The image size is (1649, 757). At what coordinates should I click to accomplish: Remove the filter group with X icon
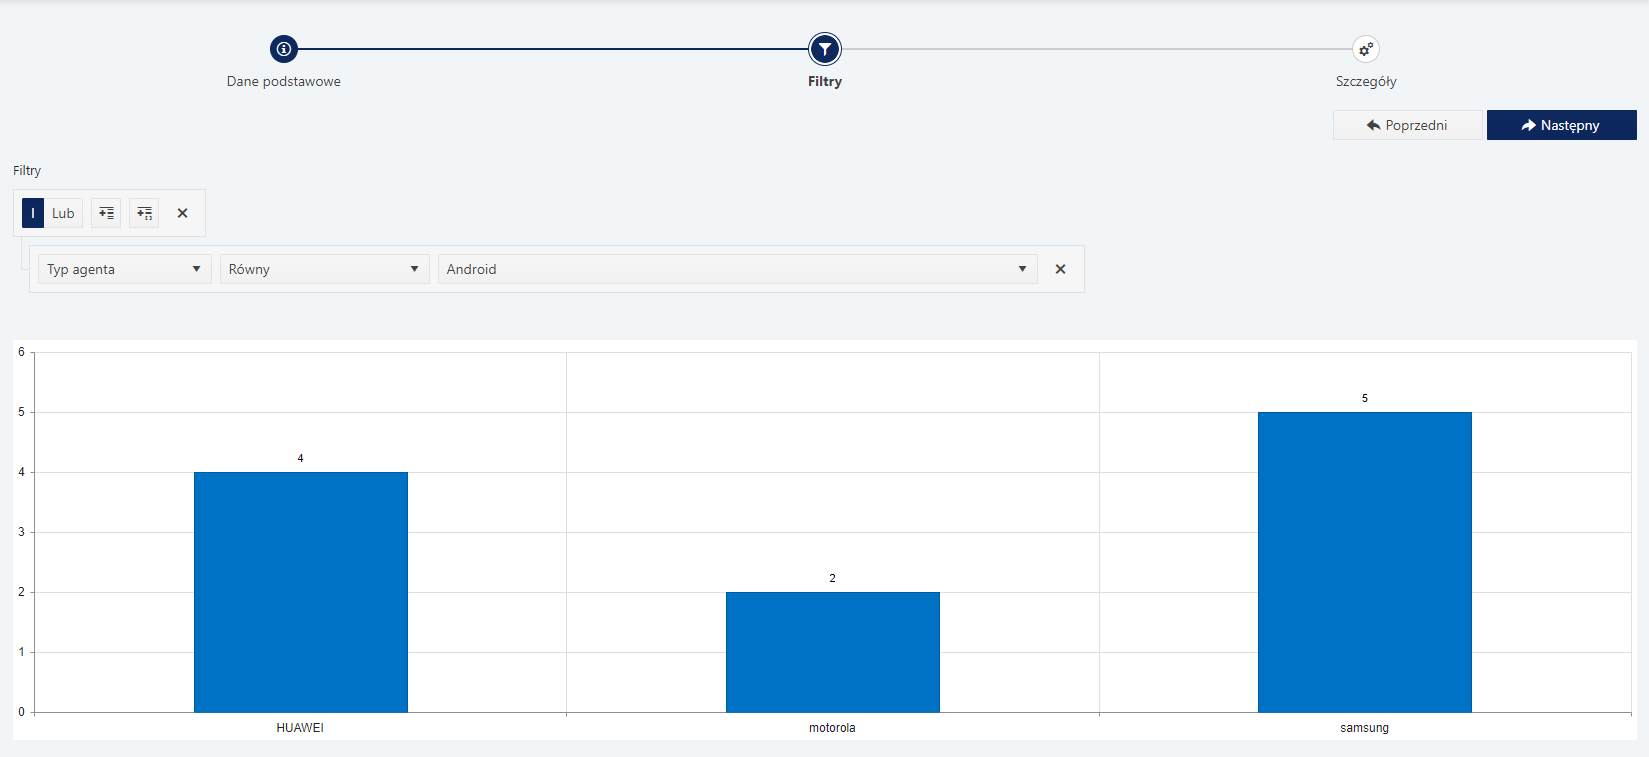182,213
